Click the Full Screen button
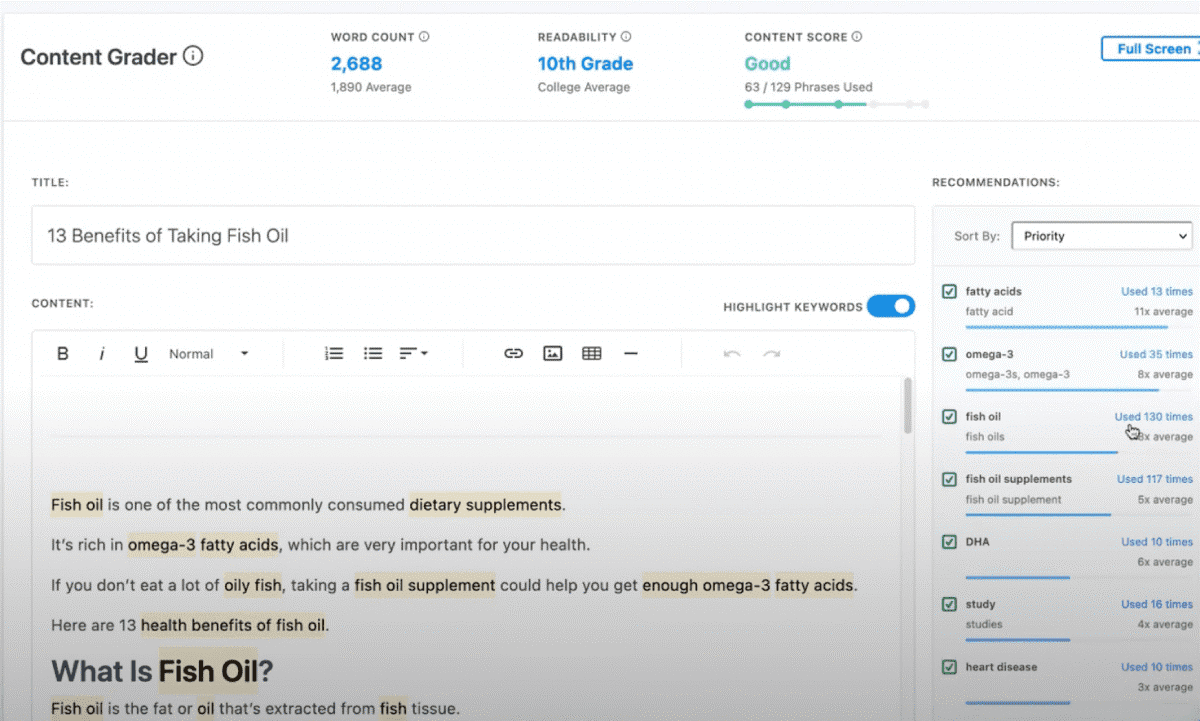 [x=1151, y=48]
